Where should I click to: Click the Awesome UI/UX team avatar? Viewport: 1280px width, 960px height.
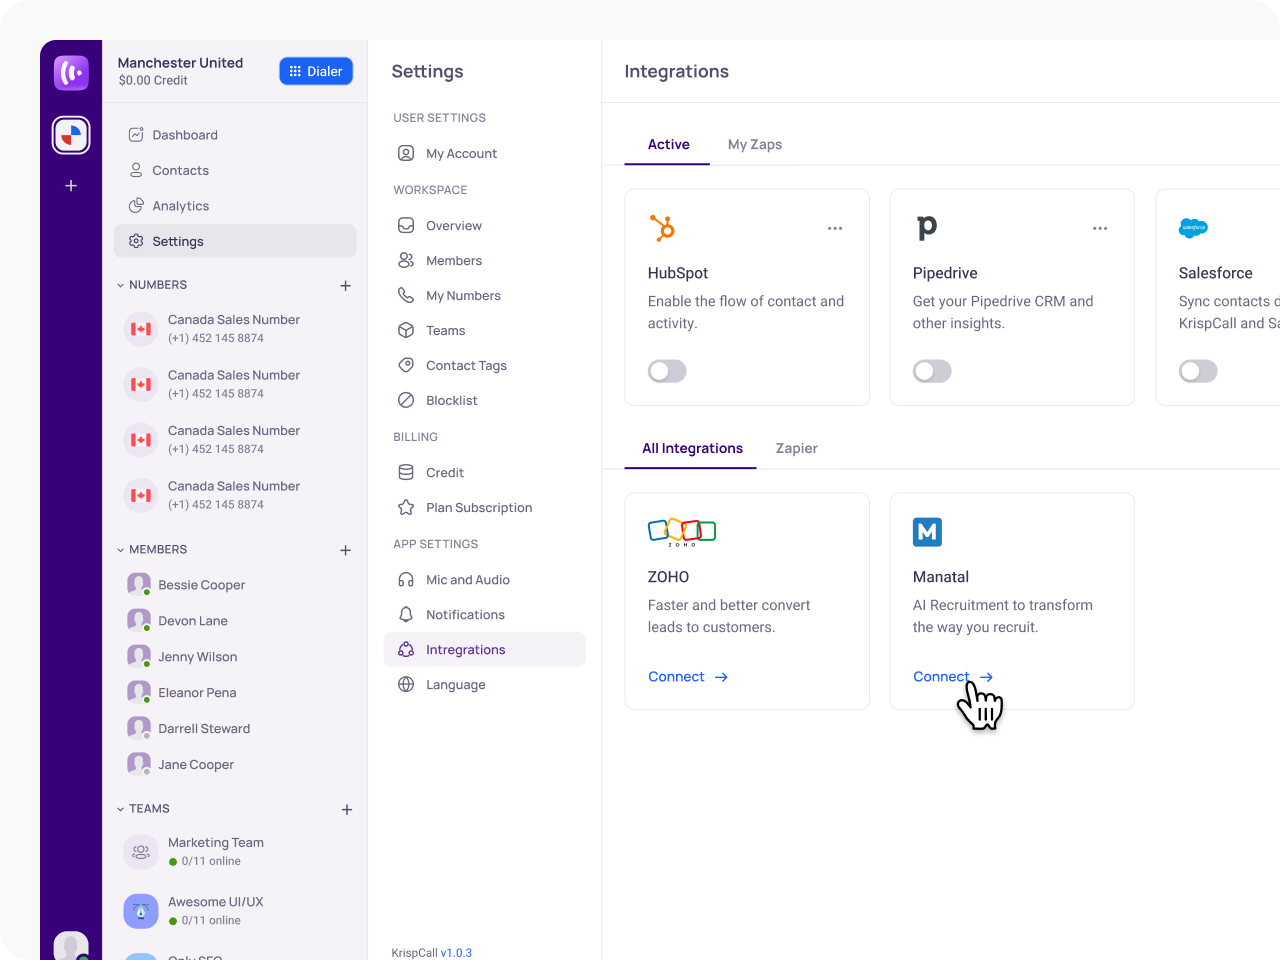[x=141, y=911]
